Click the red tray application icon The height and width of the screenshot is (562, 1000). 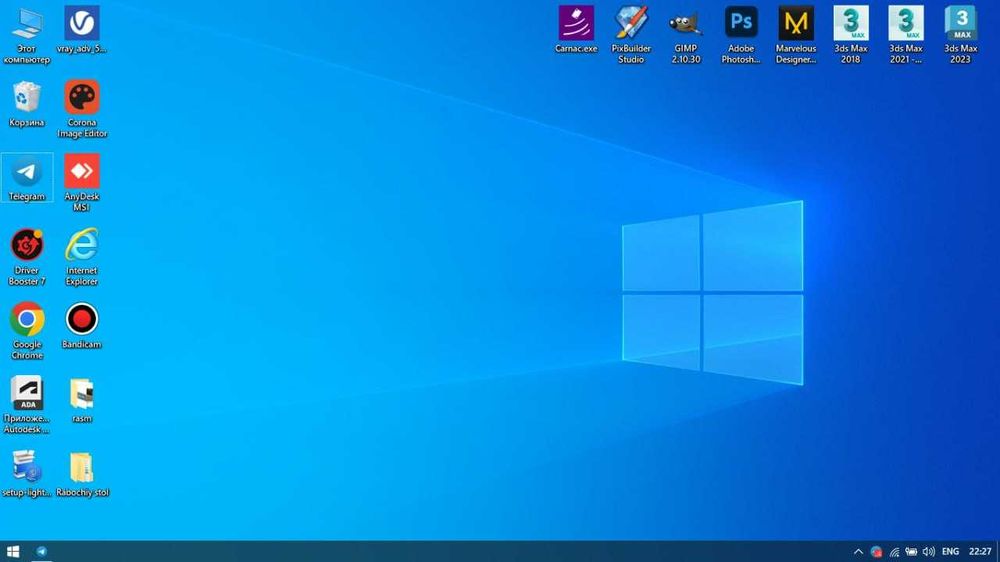[x=876, y=552]
